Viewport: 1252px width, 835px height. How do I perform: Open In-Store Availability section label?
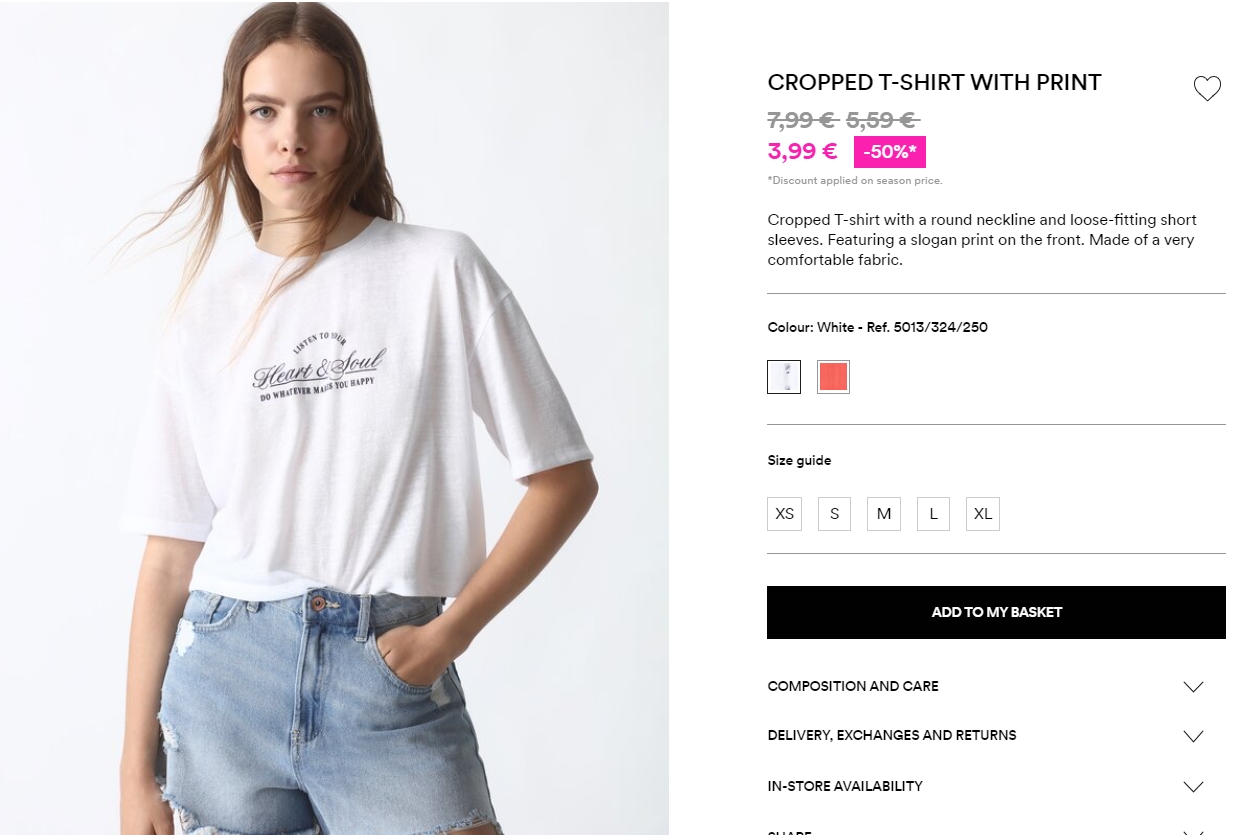[845, 786]
